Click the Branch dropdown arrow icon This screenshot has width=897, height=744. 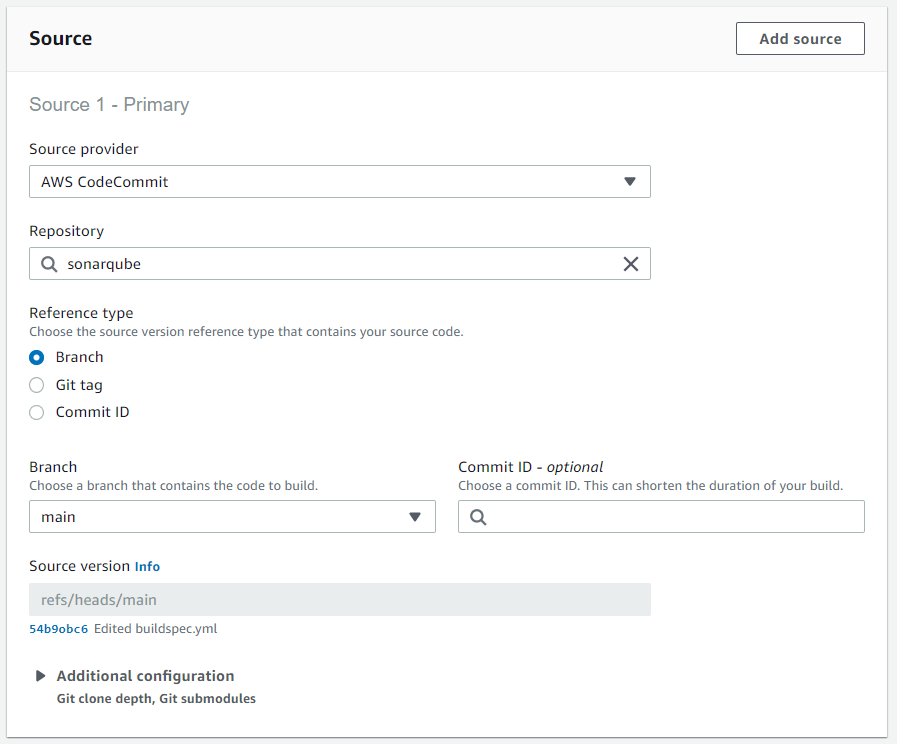click(415, 516)
